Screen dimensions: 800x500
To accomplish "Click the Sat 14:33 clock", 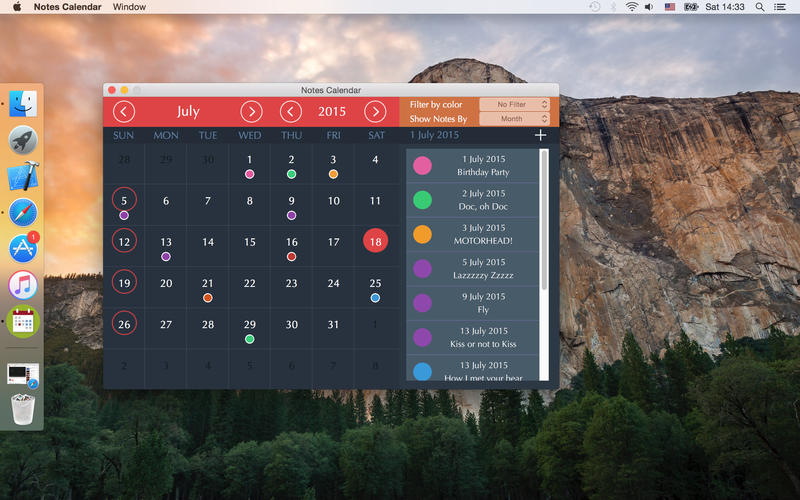I will [x=724, y=7].
